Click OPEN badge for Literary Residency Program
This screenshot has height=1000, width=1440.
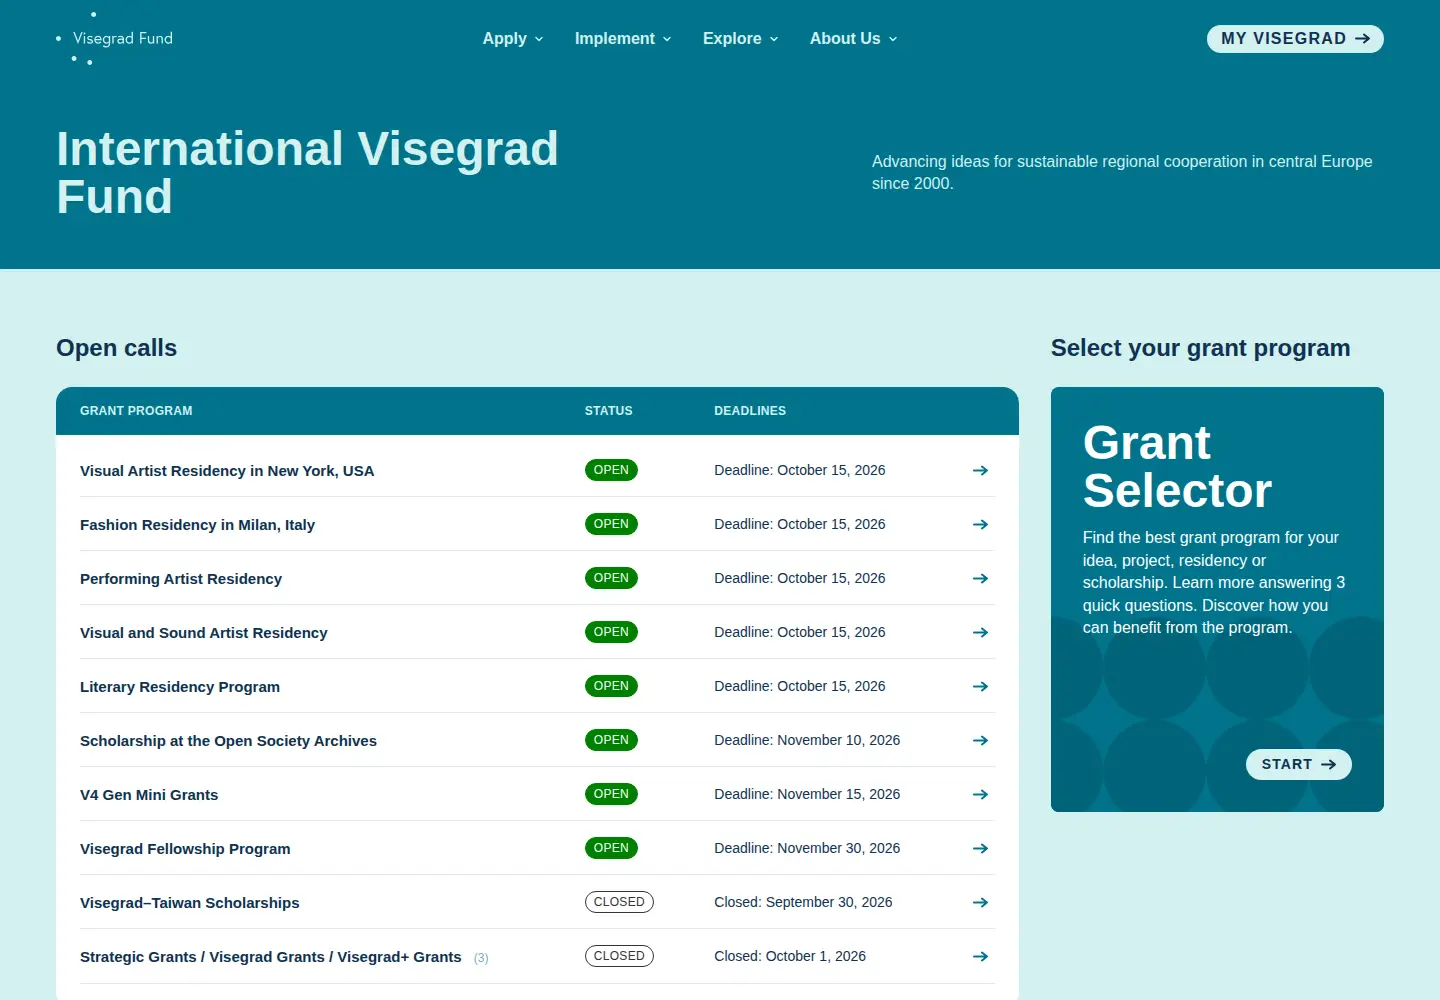point(611,686)
